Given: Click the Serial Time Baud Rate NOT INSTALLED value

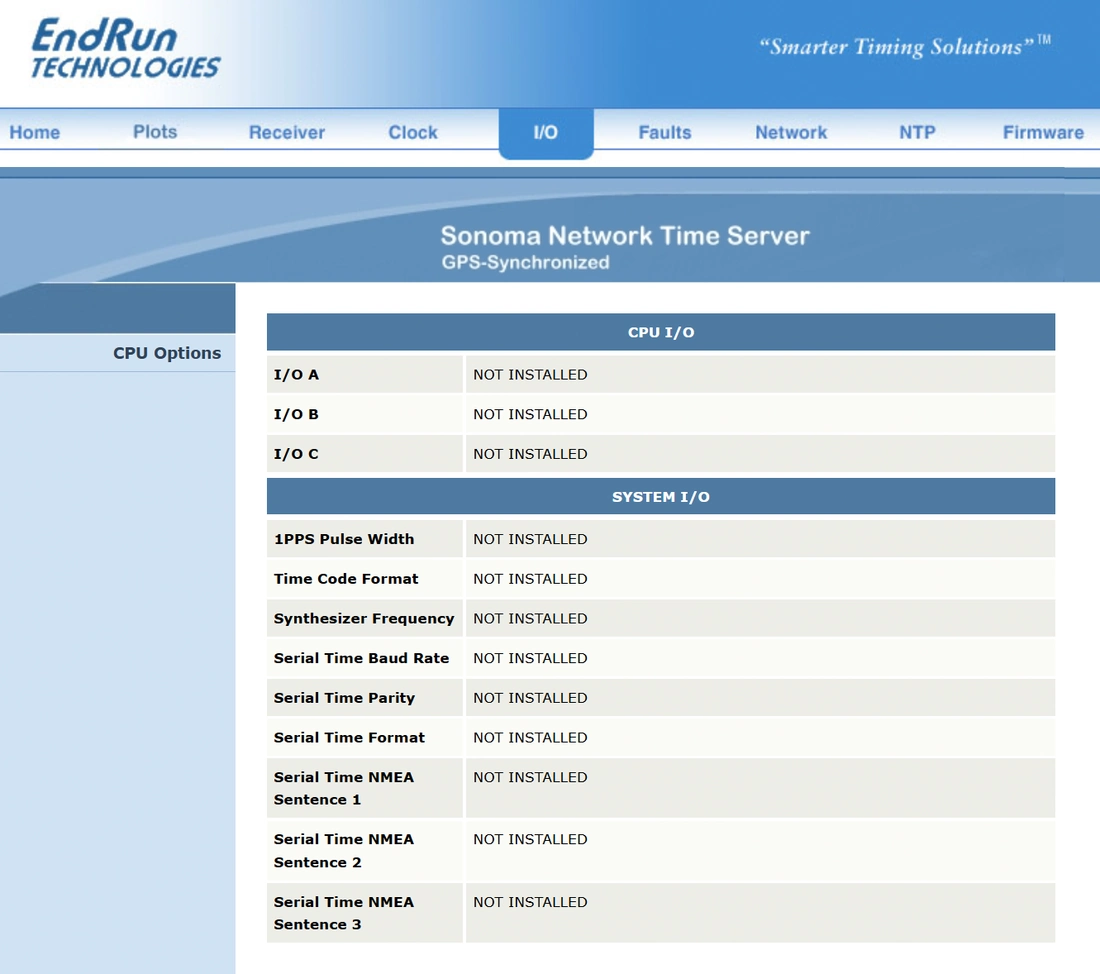Looking at the screenshot, I should pyautogui.click(x=530, y=658).
